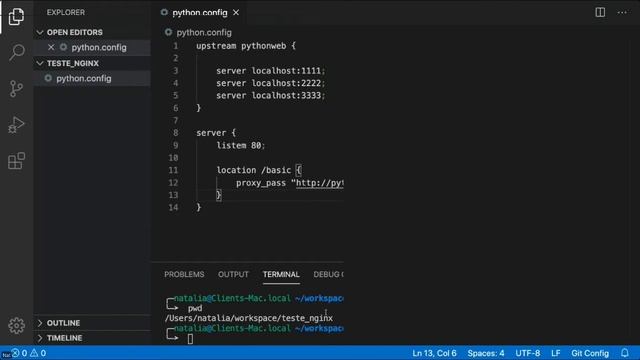Split the editor to the right
The width and height of the screenshot is (640, 360).
pyautogui.click(x=600, y=12)
